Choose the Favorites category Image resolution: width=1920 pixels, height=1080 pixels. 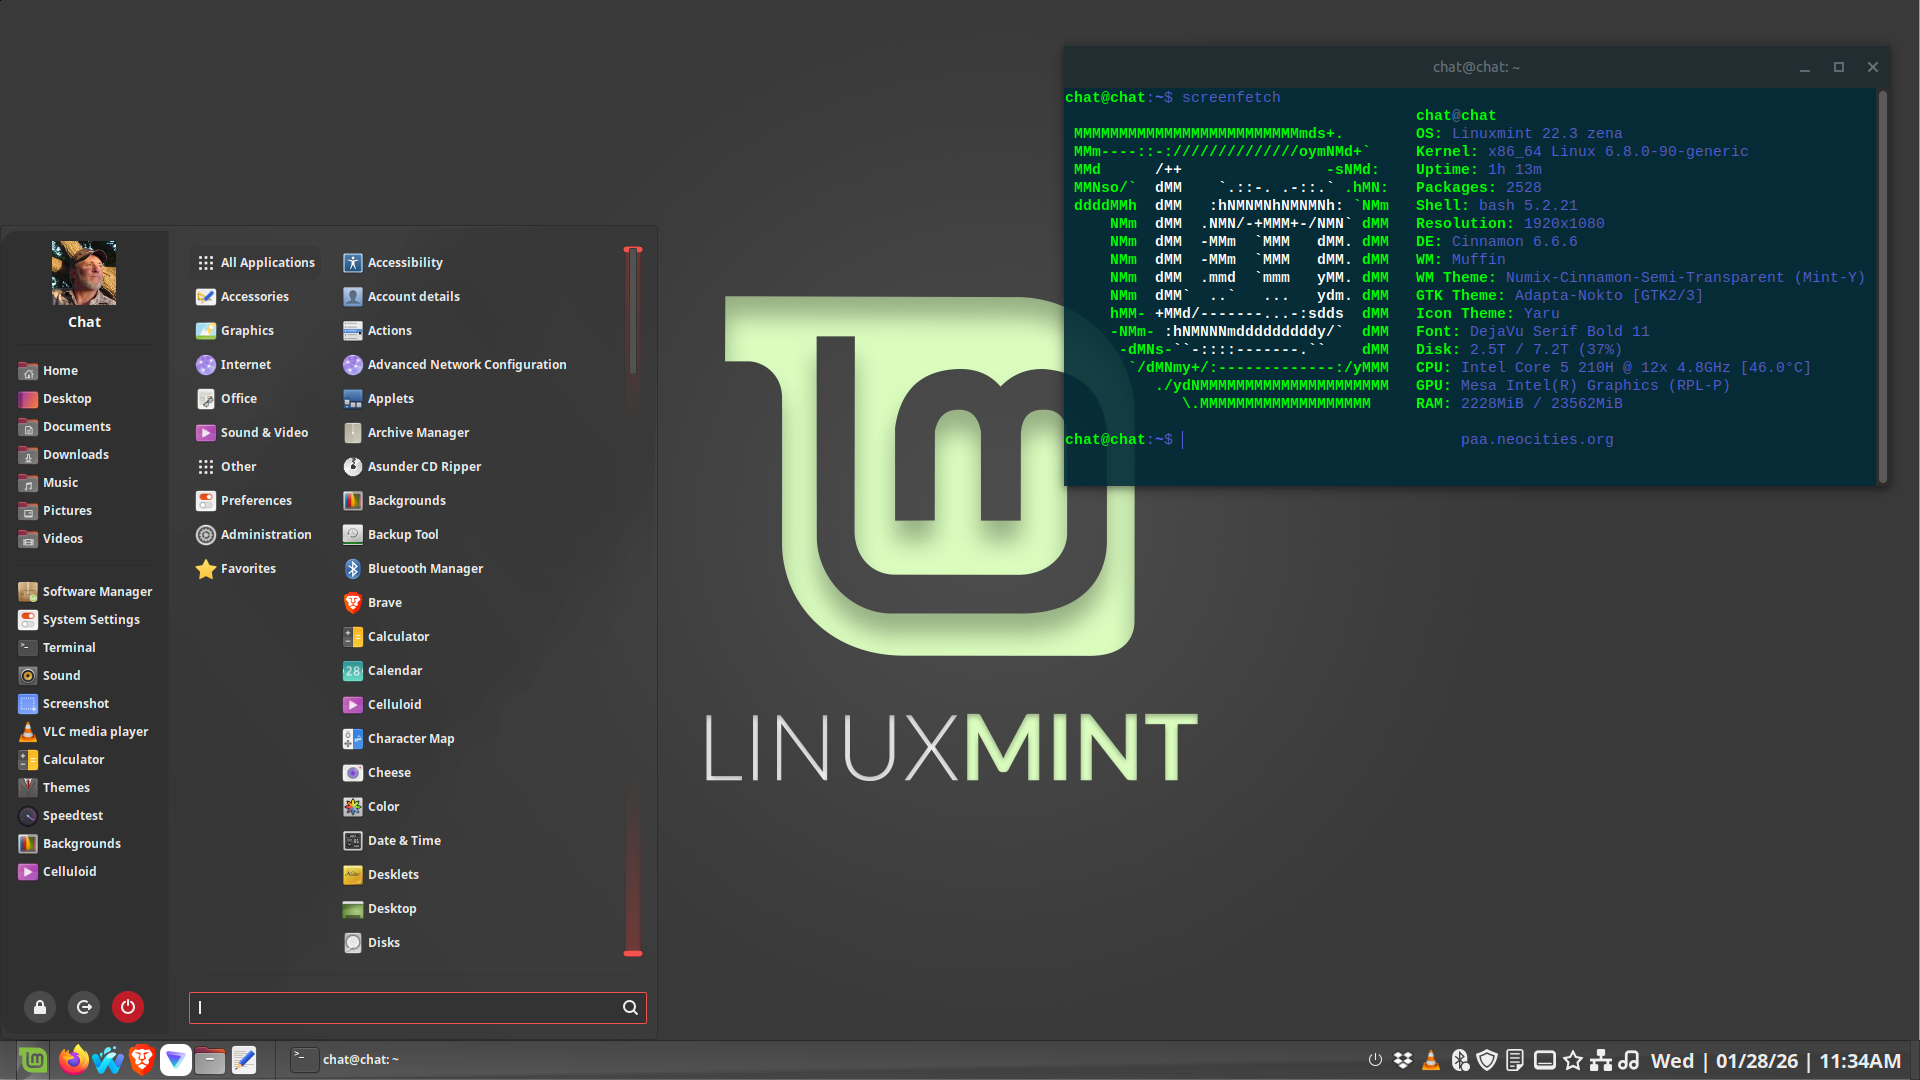(248, 569)
